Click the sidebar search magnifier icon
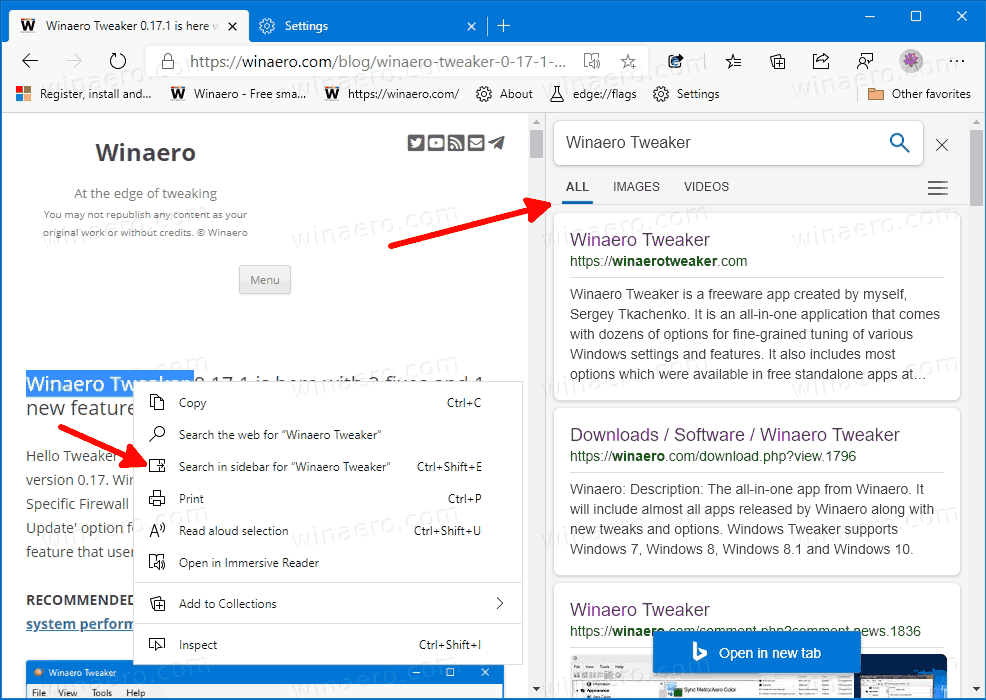Viewport: 986px width, 700px height. point(899,143)
